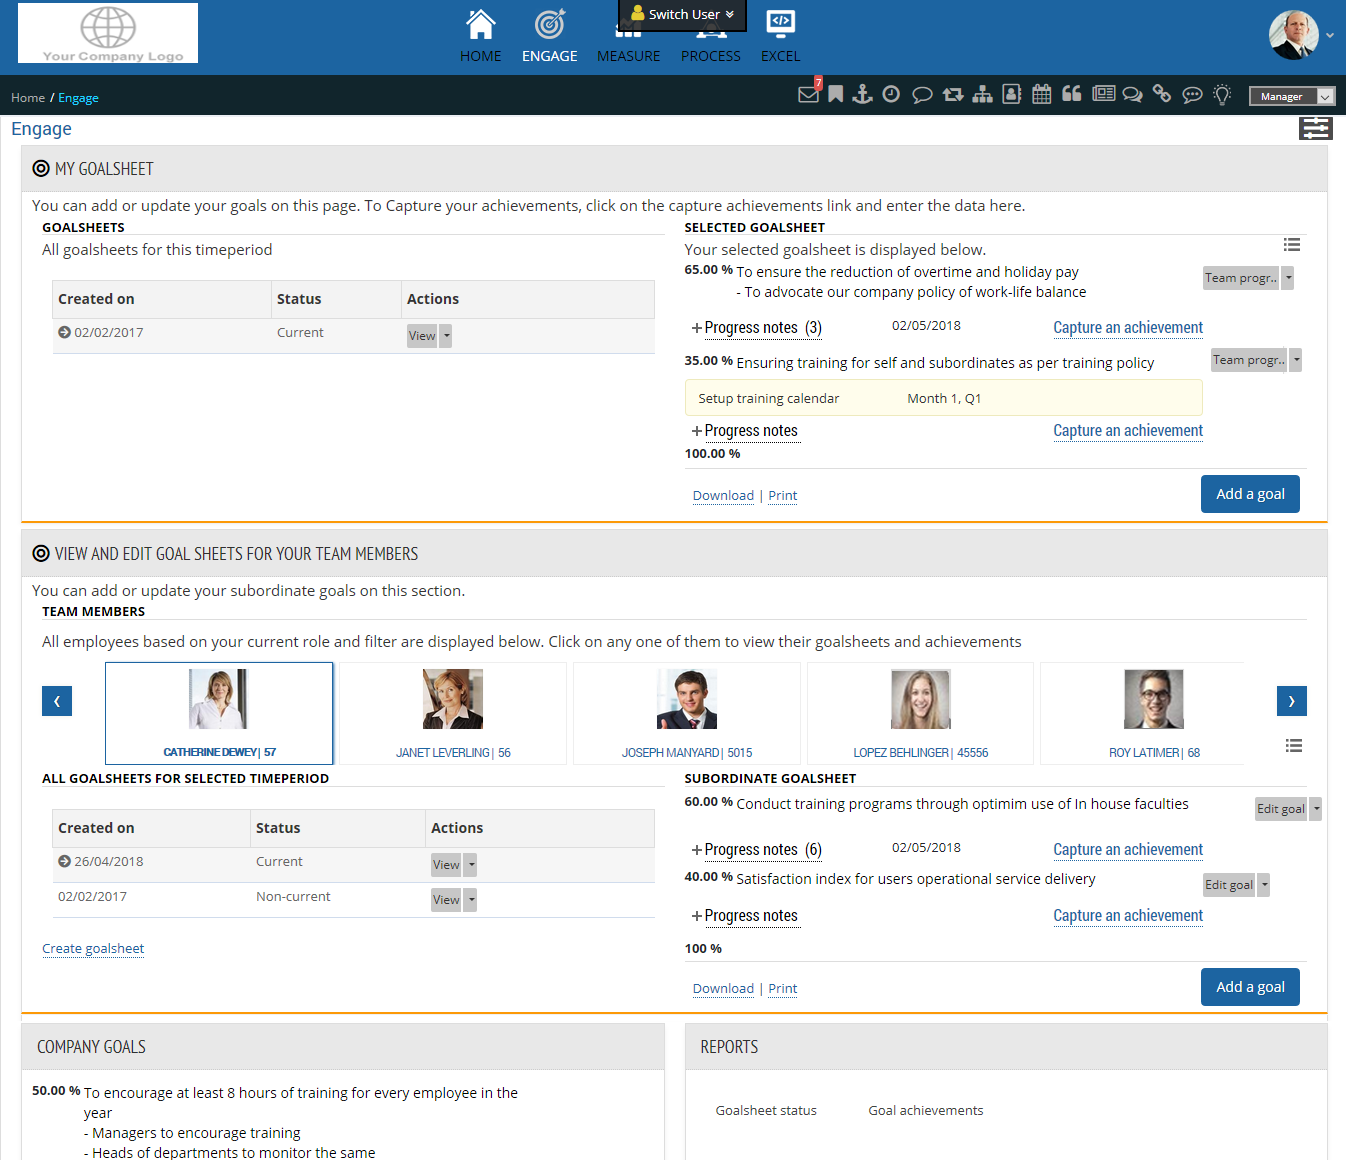Select team member Lopez Behlinger
The image size is (1346, 1167).
(921, 713)
